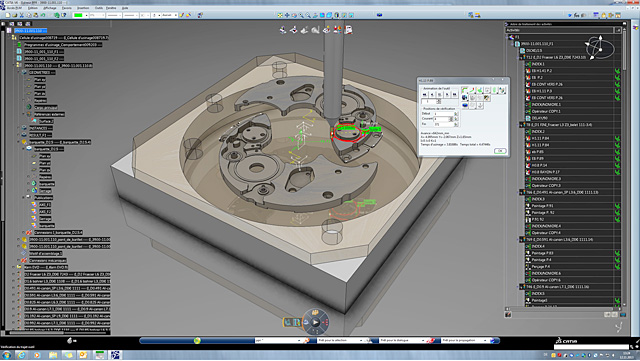This screenshot has width=640, height=361.
Task: Click the Windows Start button
Action: (7, 355)
